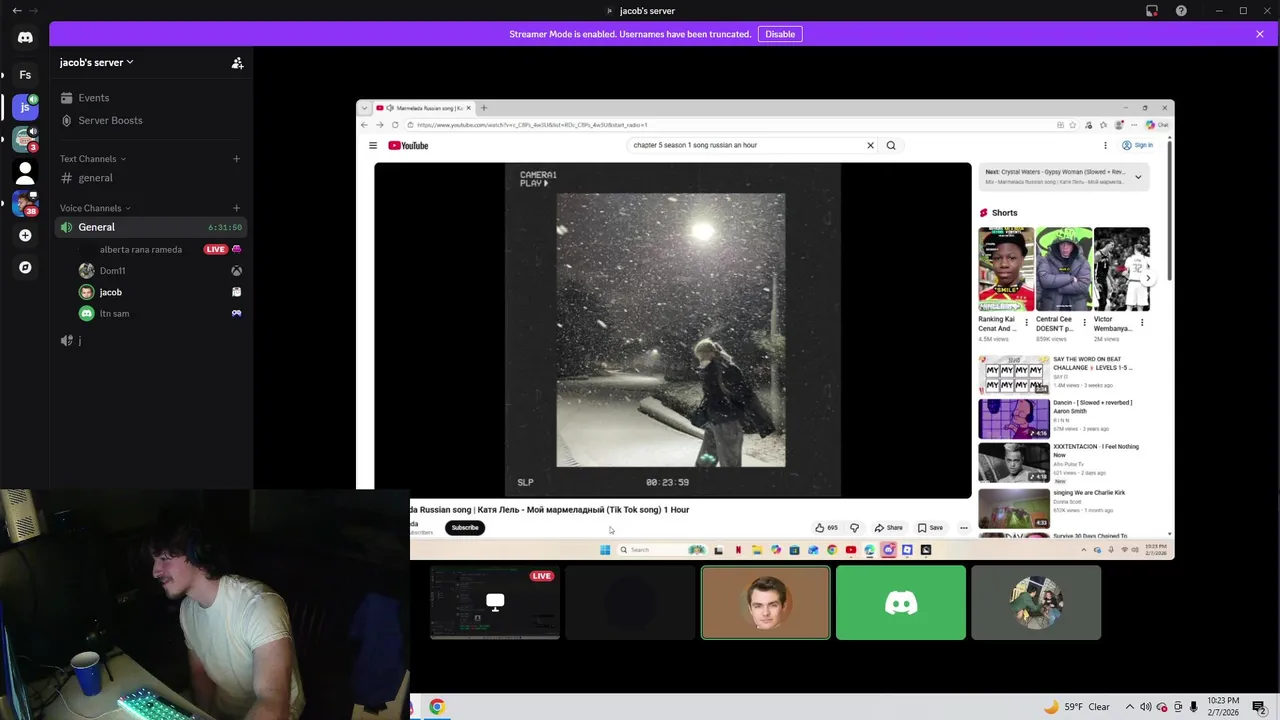Click the LIVE badge beside alberta

215,249
